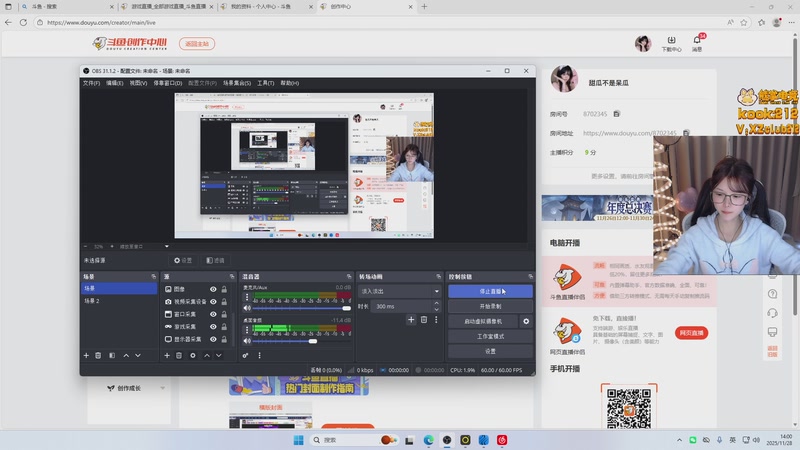Open 视图(V) menu in OBS
The height and width of the screenshot is (450, 800).
point(138,83)
